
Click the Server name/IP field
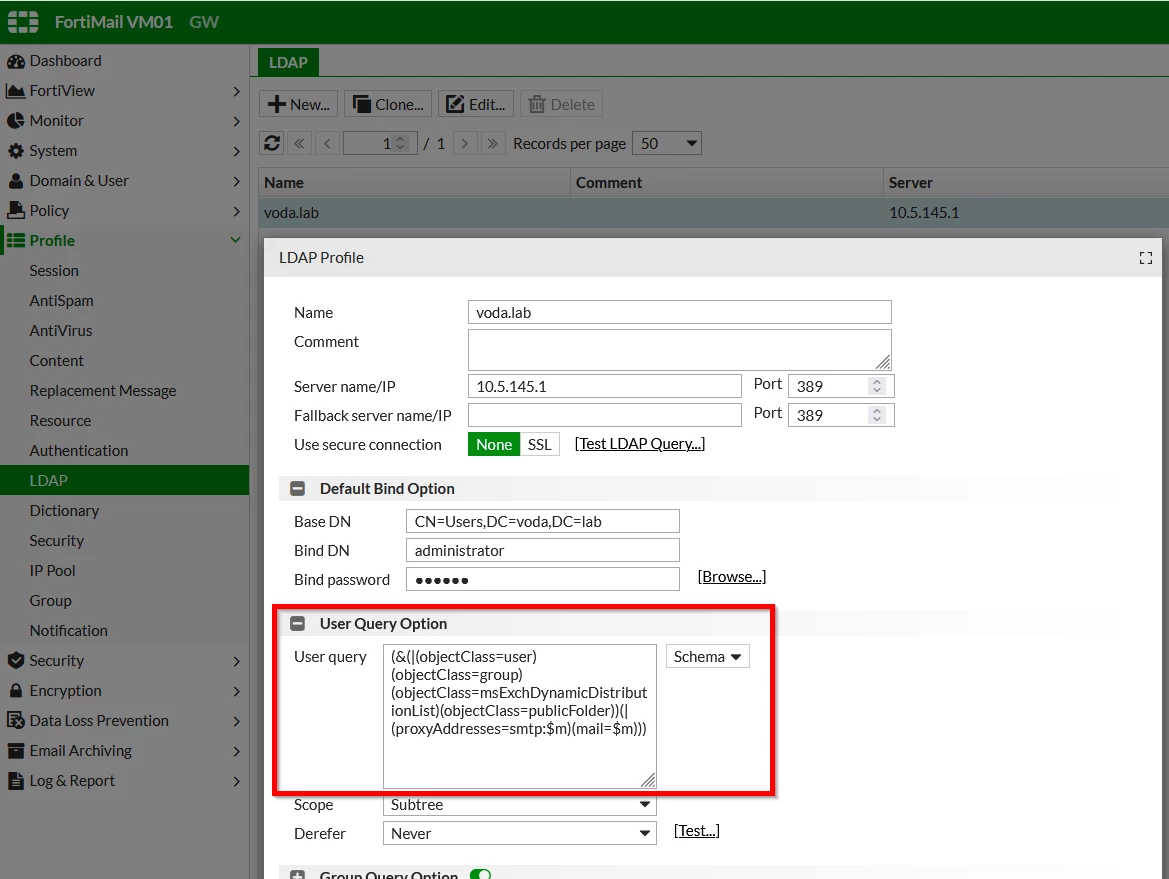tap(605, 386)
